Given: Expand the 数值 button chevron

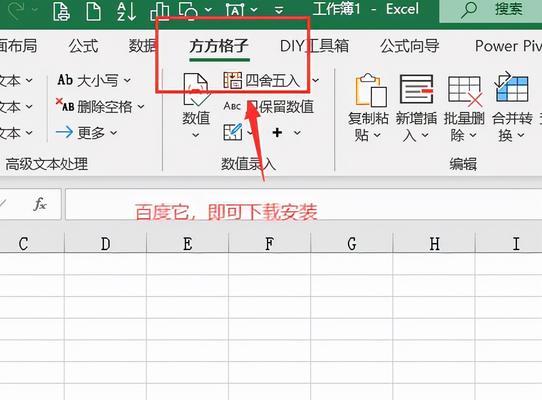Looking at the screenshot, I should pos(196,135).
